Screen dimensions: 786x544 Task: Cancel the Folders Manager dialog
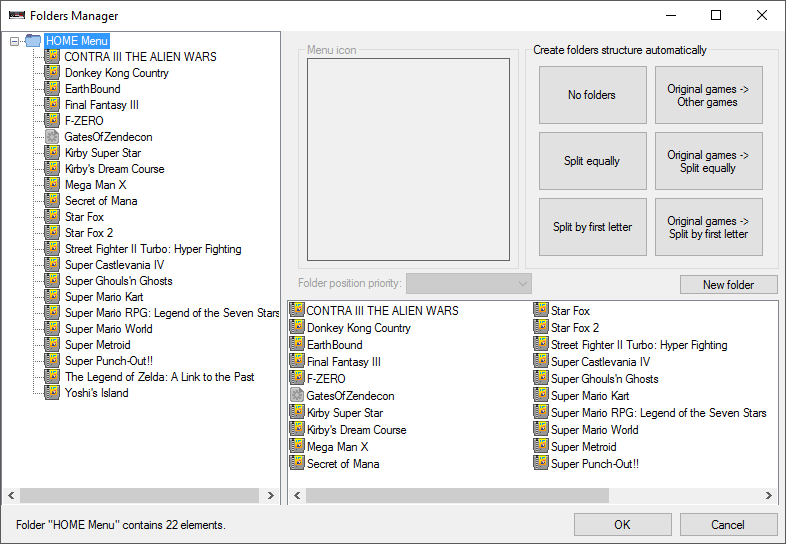728,524
